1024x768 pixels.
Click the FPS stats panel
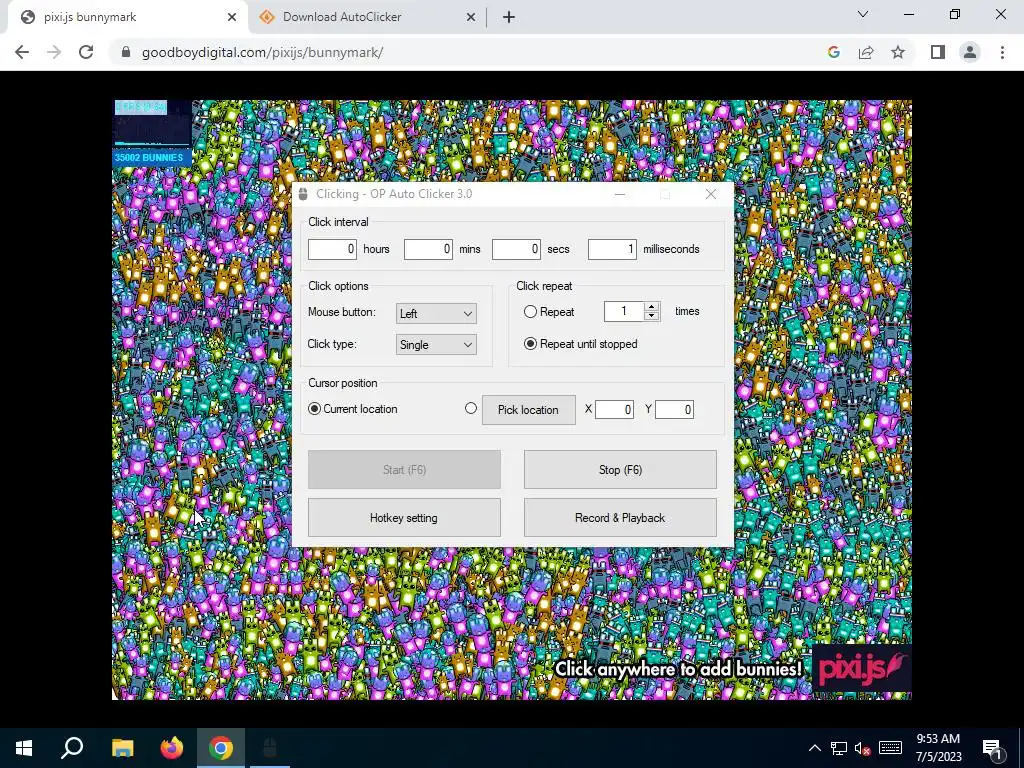[x=152, y=124]
